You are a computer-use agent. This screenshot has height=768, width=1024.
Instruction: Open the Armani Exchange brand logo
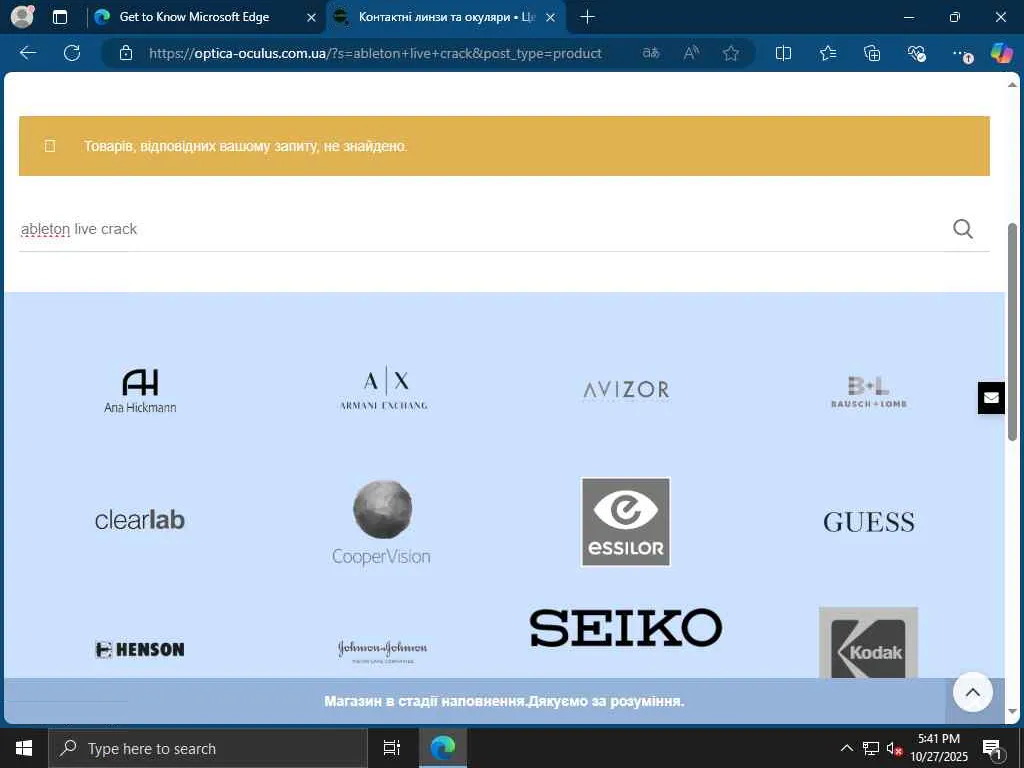pos(383,389)
